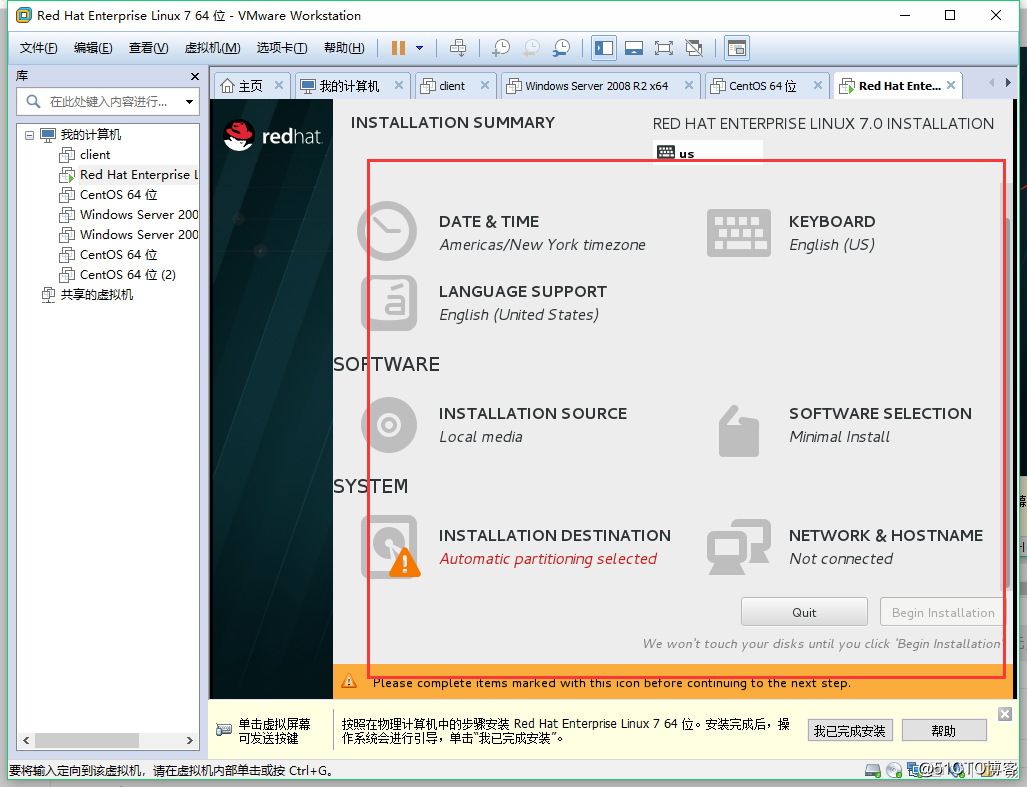The height and width of the screenshot is (787, 1027).
Task: Click the Quit button
Action: pyautogui.click(x=804, y=612)
